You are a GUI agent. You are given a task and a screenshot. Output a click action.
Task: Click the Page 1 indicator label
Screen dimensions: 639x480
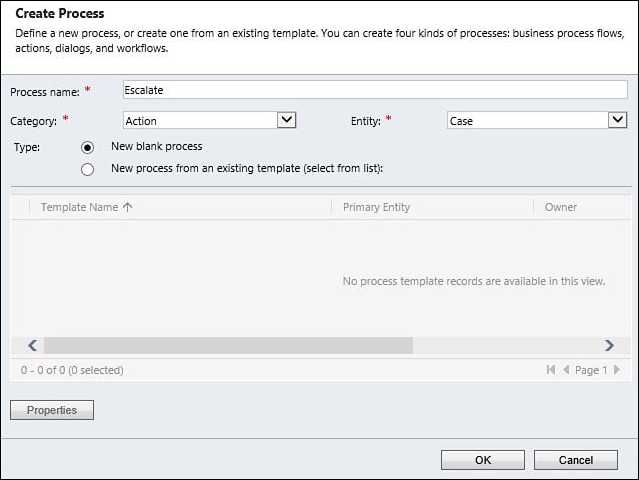pos(590,370)
